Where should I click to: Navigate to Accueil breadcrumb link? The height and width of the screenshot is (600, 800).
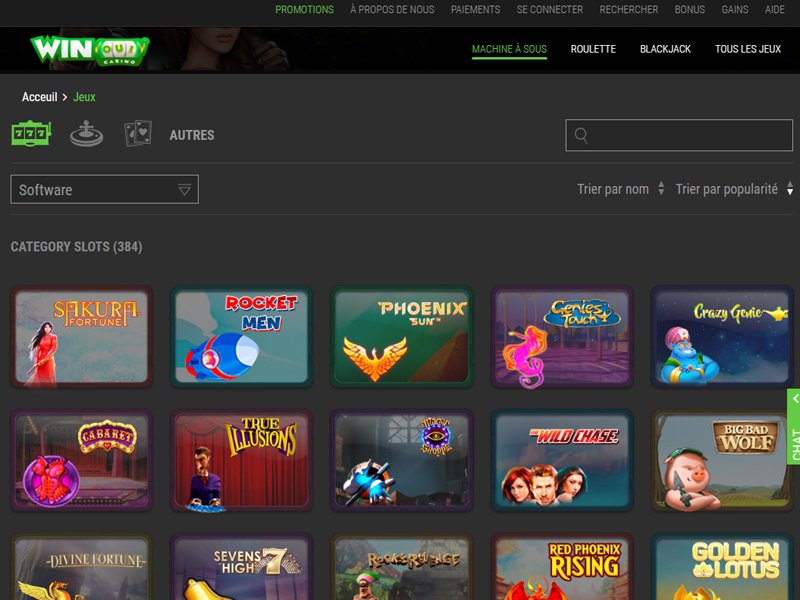[39, 97]
